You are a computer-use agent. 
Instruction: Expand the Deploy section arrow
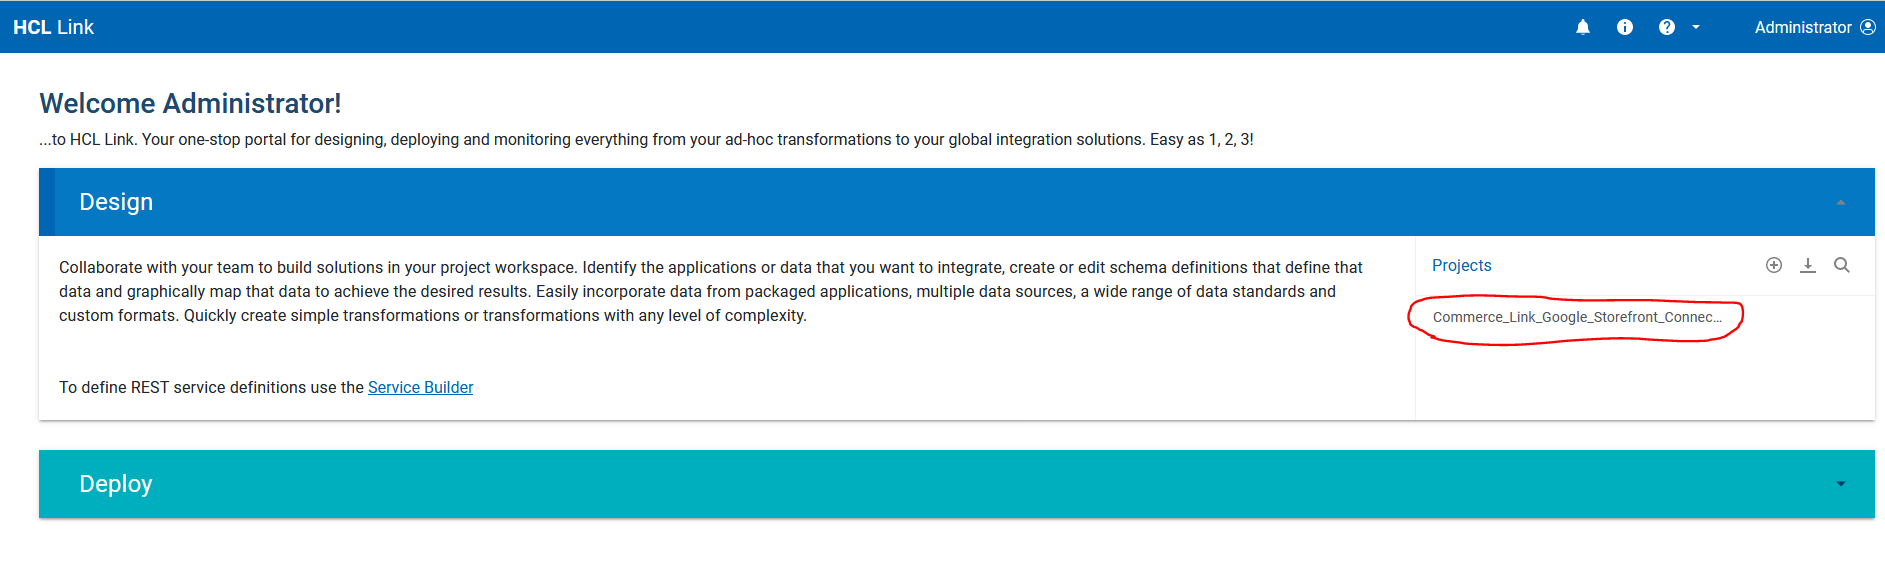pyautogui.click(x=1841, y=484)
